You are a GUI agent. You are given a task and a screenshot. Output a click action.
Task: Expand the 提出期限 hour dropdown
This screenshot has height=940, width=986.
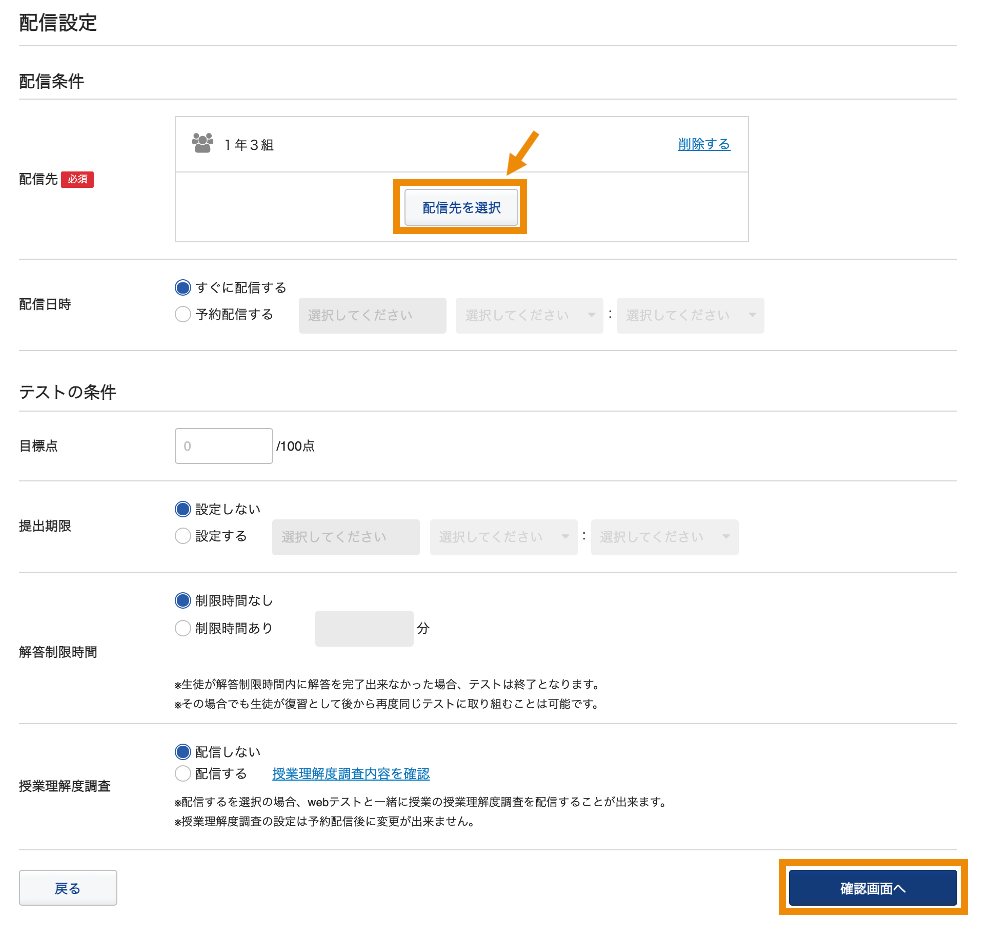click(x=503, y=537)
